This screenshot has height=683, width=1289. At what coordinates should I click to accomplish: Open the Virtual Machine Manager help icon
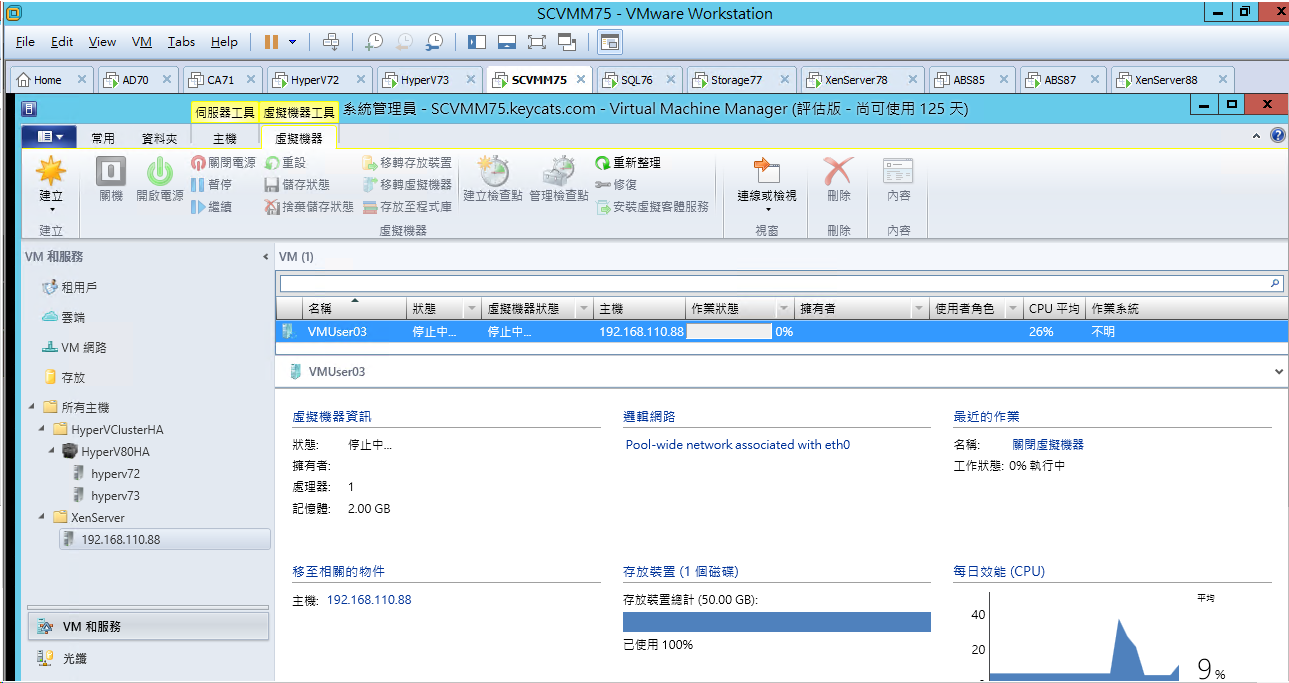[x=1278, y=135]
